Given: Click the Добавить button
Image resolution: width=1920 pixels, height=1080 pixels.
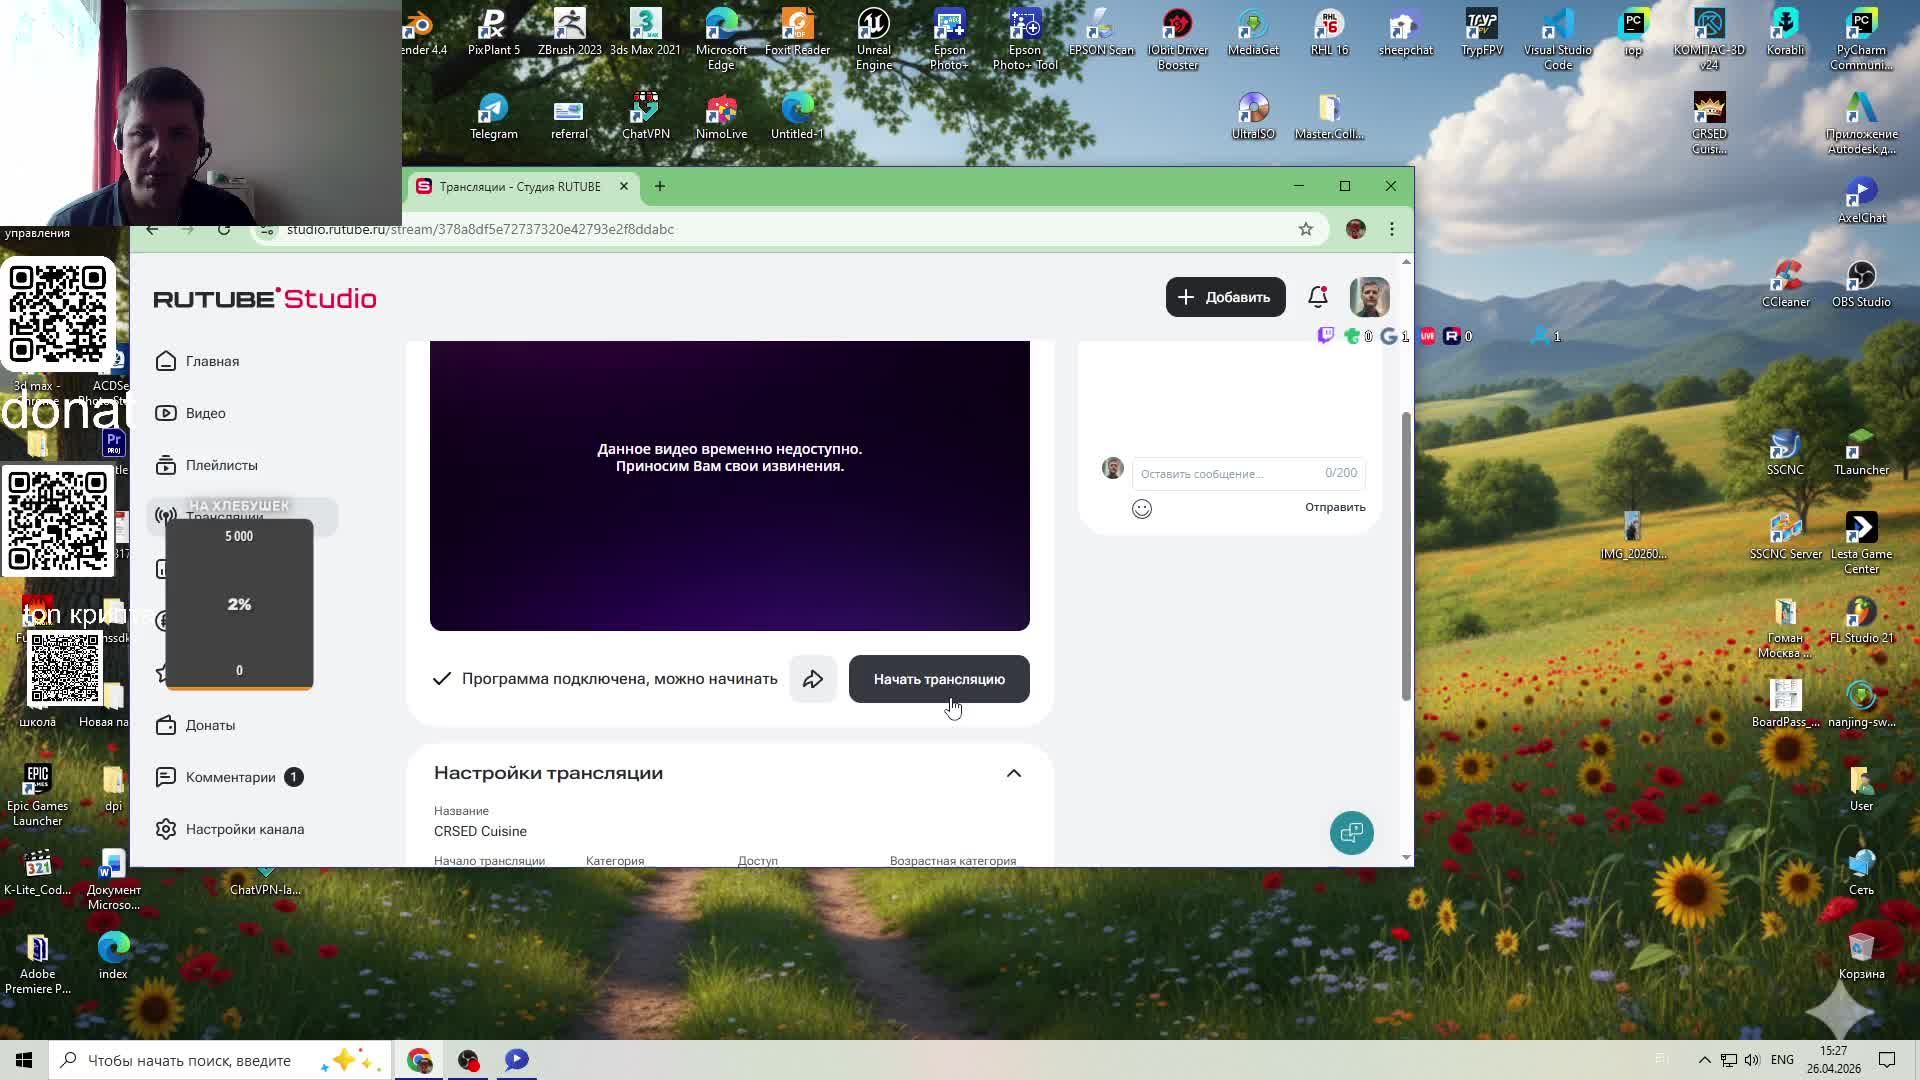Looking at the screenshot, I should coord(1225,297).
